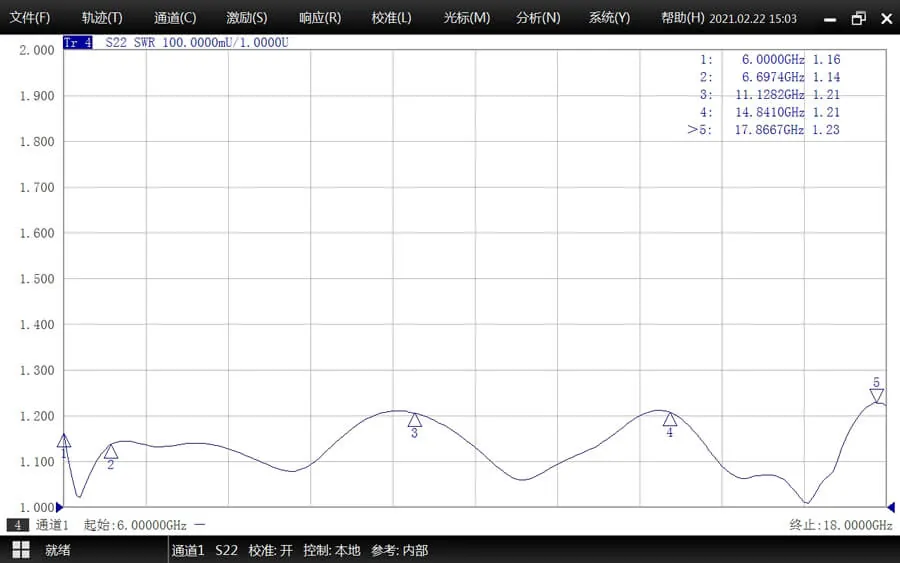Image resolution: width=900 pixels, height=563 pixels.
Task: Click marker 3 readout 11.1282GHz
Action: [770, 95]
